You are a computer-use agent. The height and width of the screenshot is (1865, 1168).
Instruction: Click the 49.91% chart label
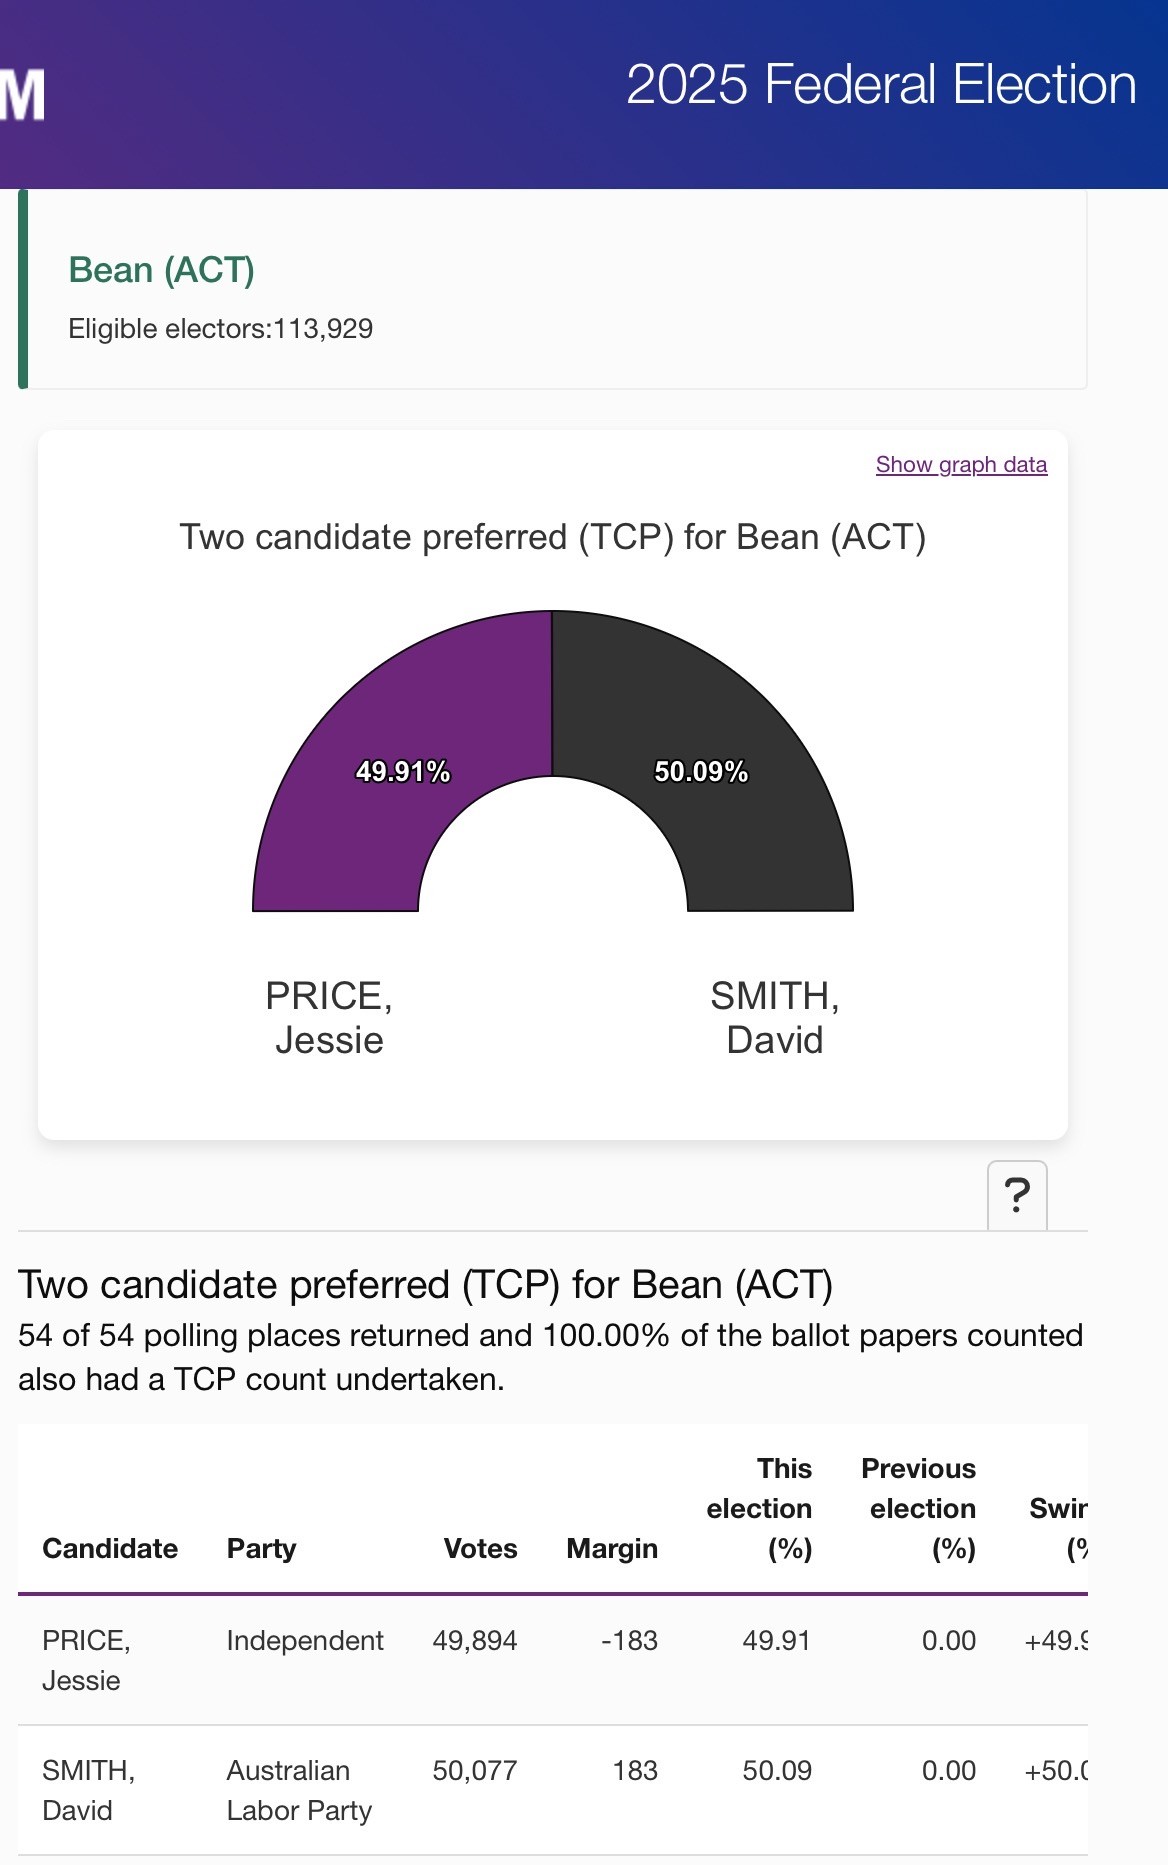403,772
